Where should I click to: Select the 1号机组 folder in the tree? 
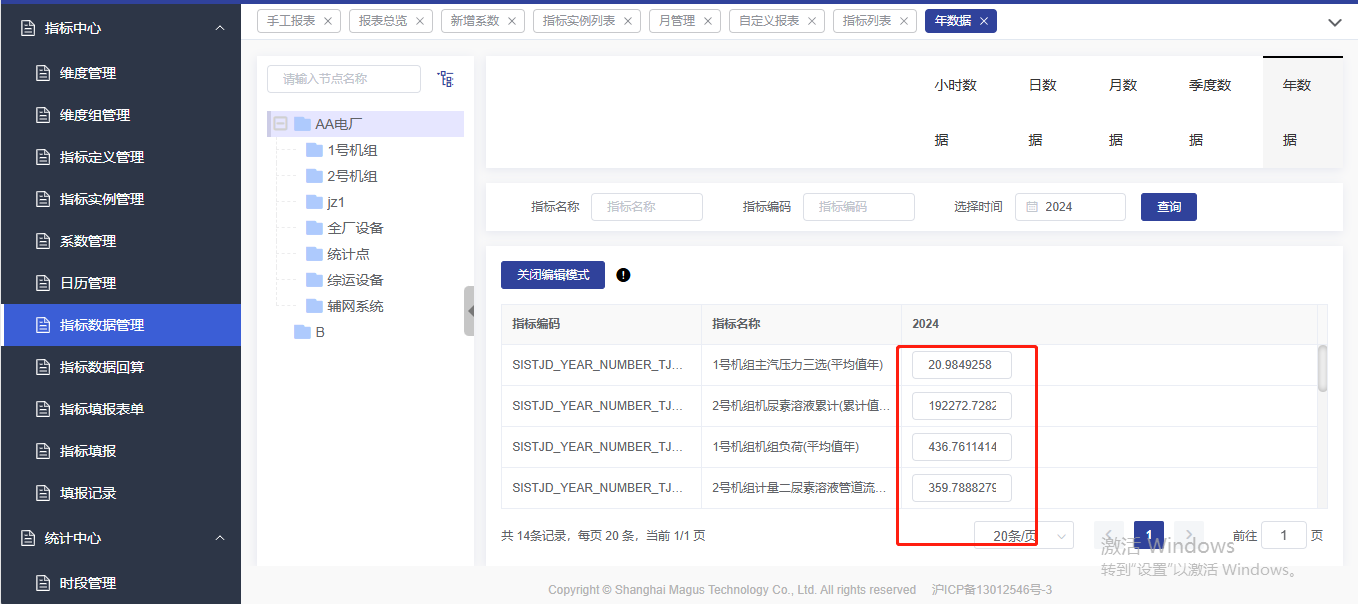(x=352, y=150)
